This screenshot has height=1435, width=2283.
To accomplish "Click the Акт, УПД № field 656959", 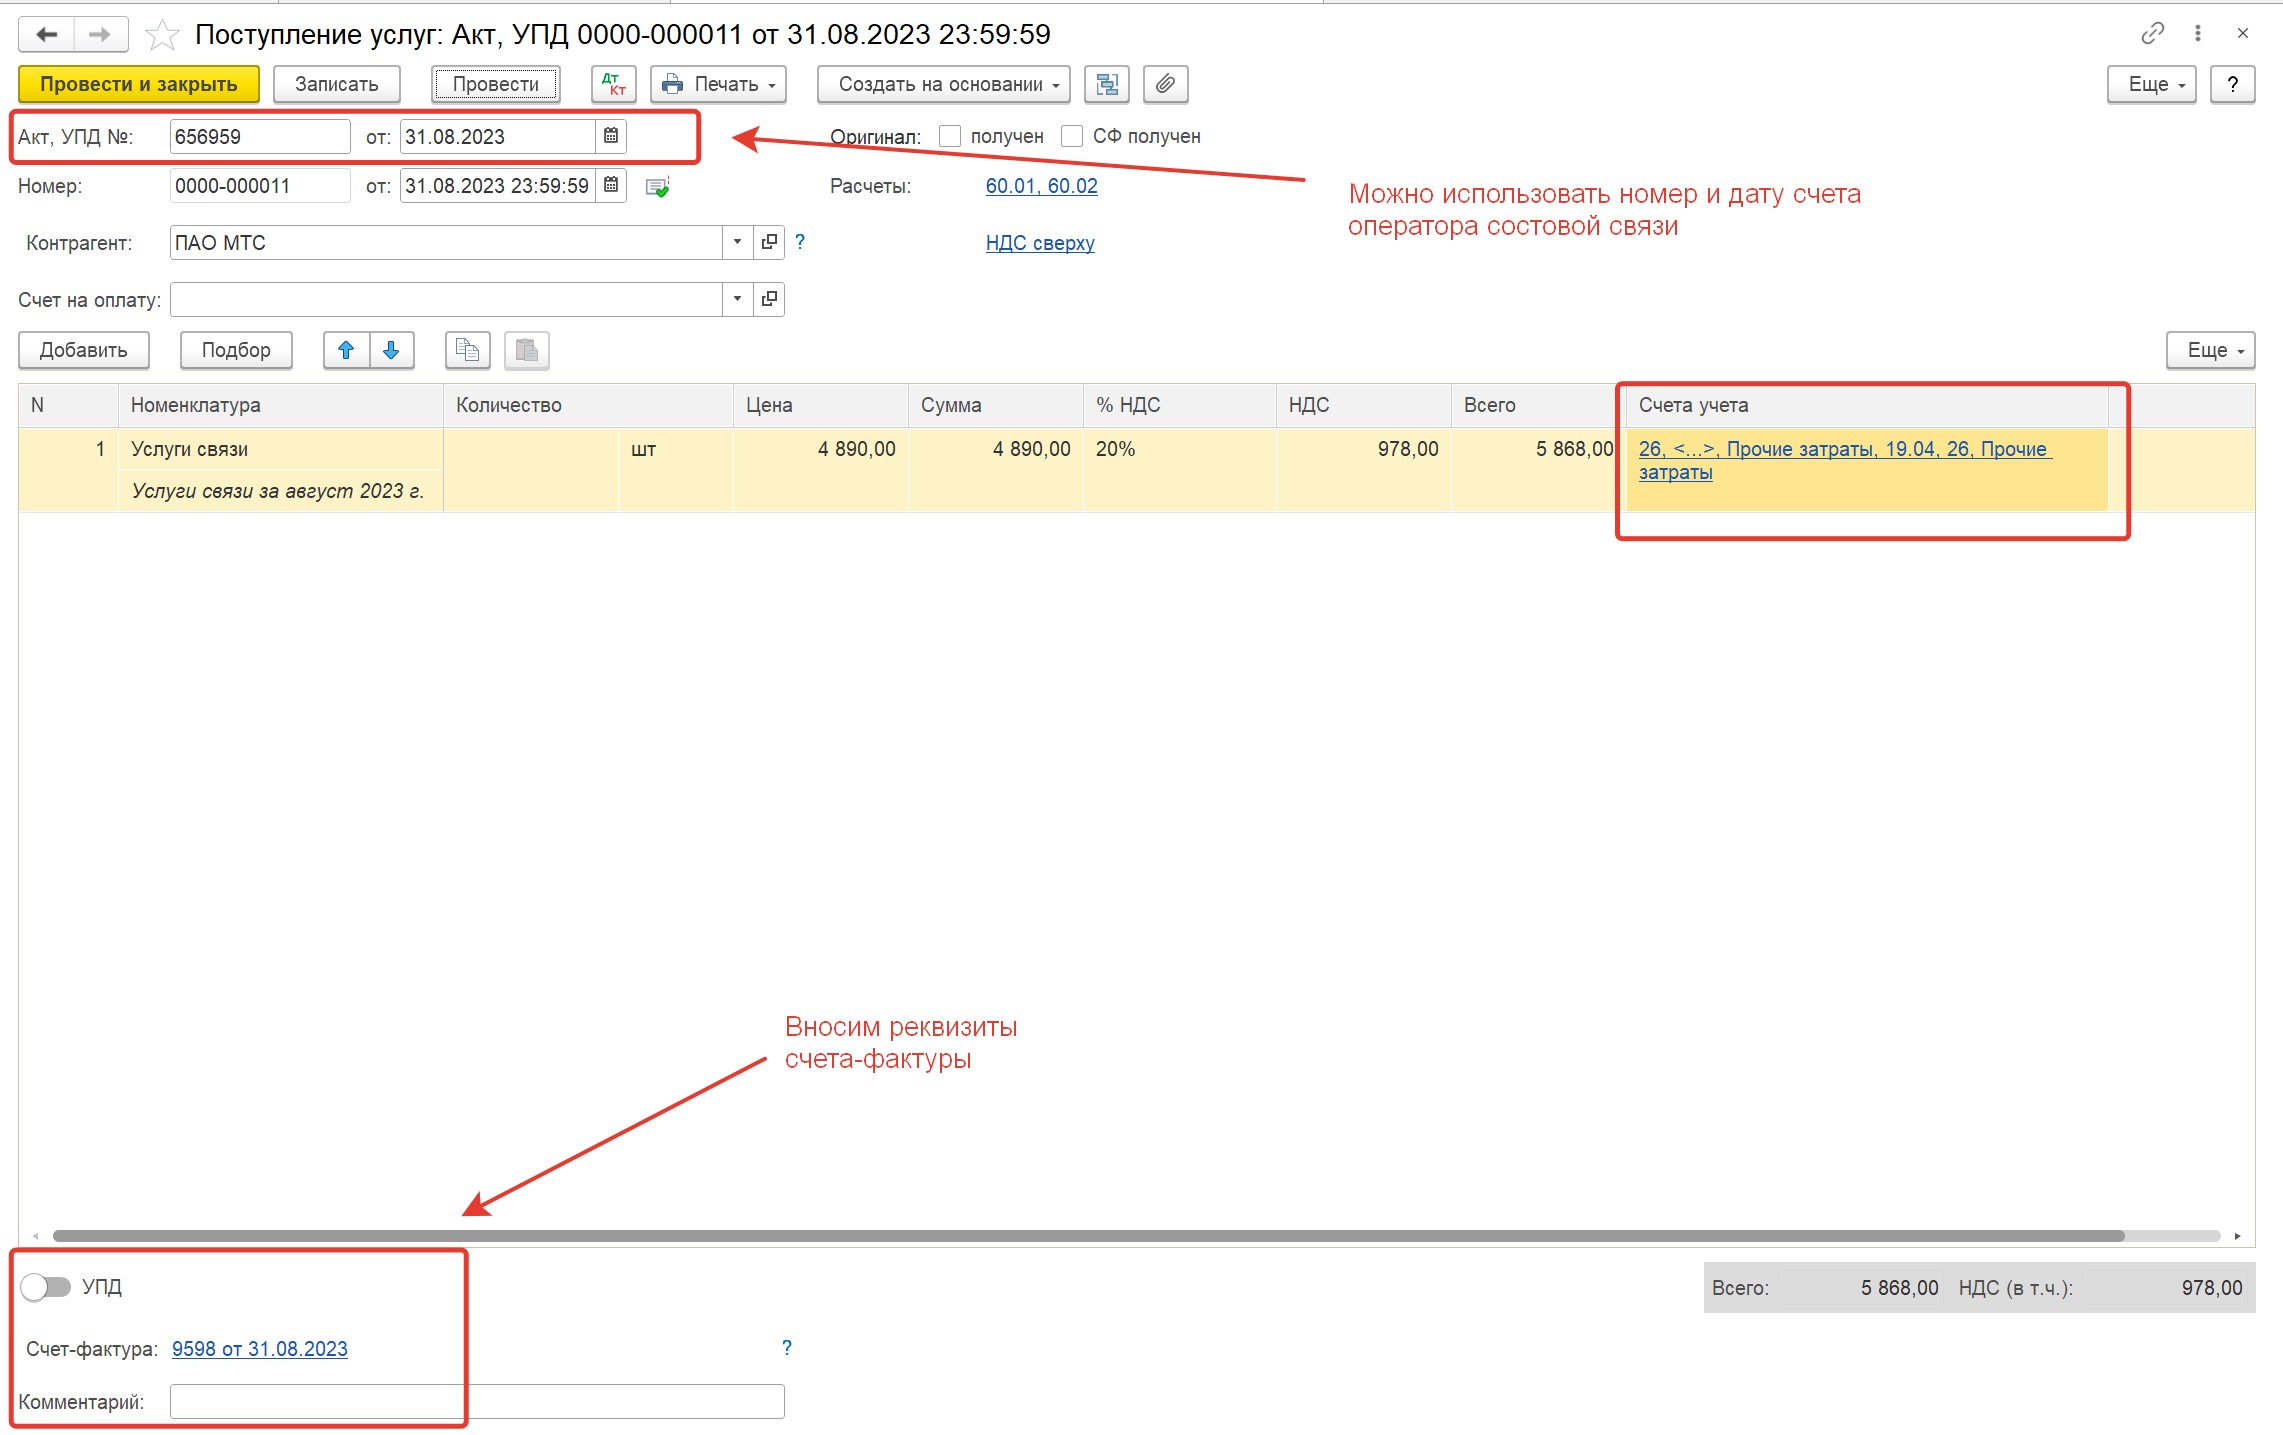I will (x=260, y=136).
